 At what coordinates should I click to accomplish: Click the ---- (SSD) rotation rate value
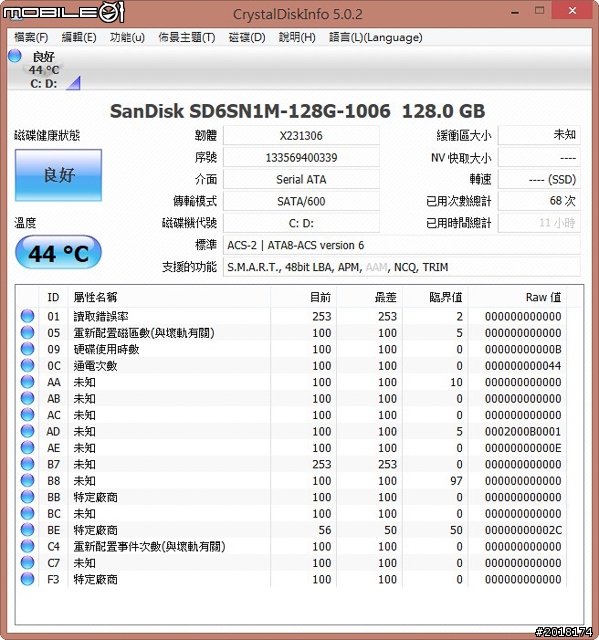[x=539, y=179]
